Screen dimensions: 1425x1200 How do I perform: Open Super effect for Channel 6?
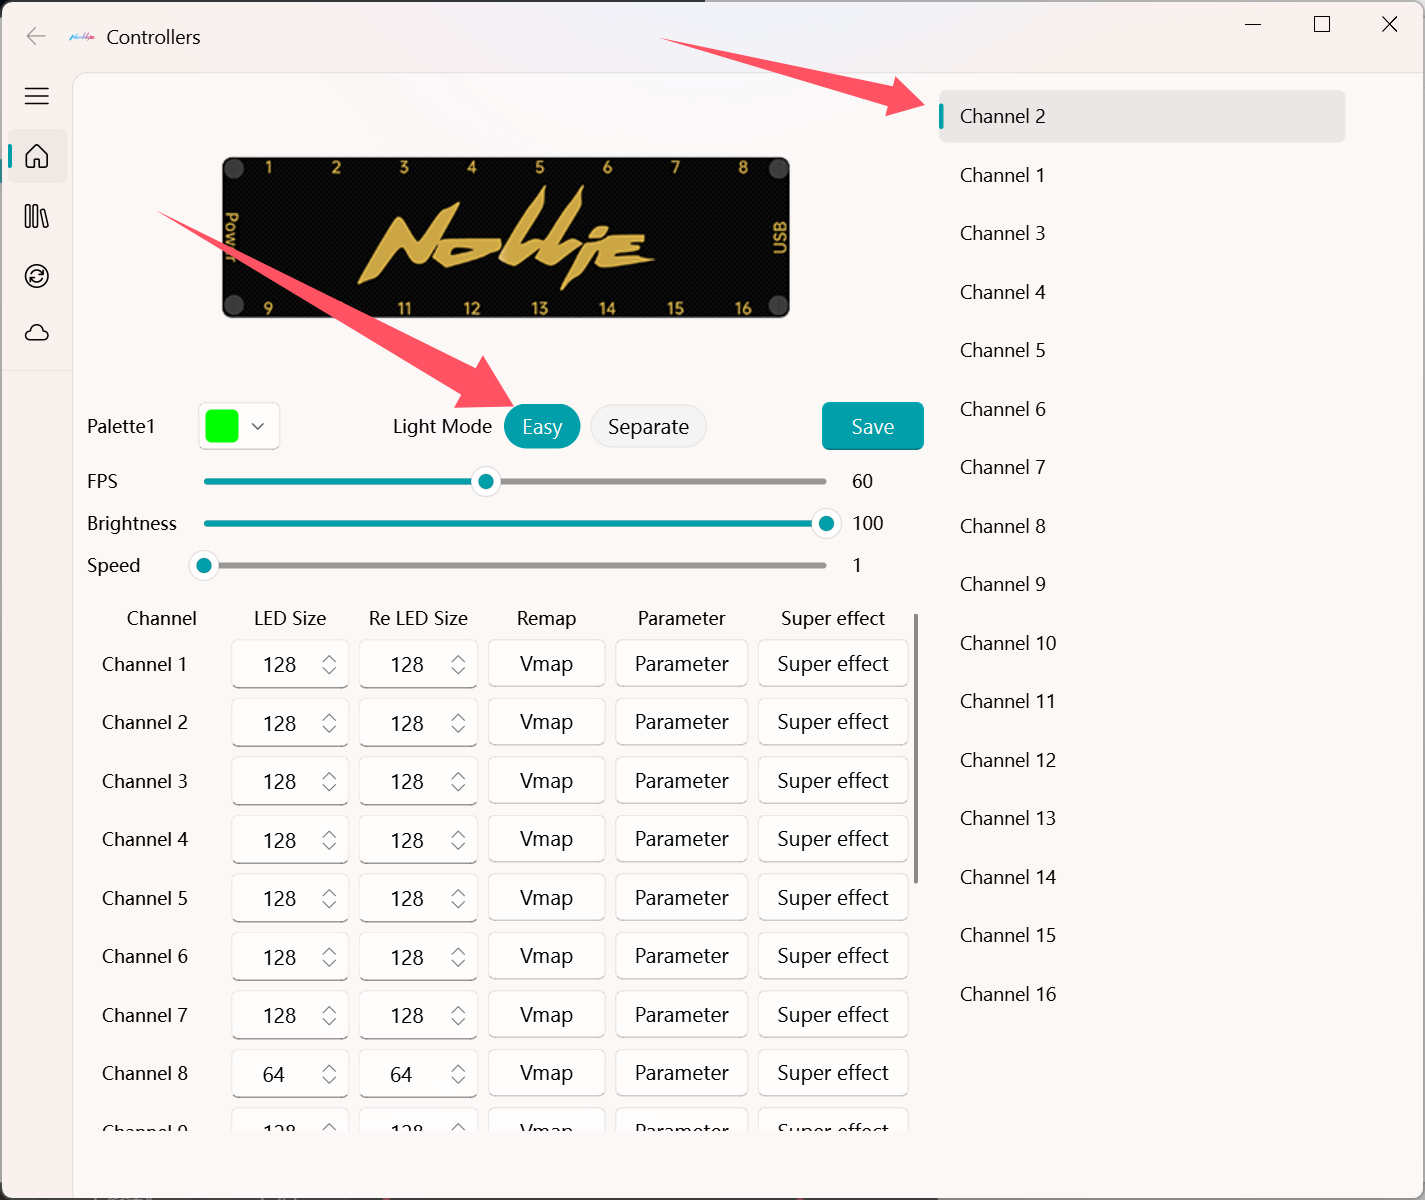tap(832, 957)
